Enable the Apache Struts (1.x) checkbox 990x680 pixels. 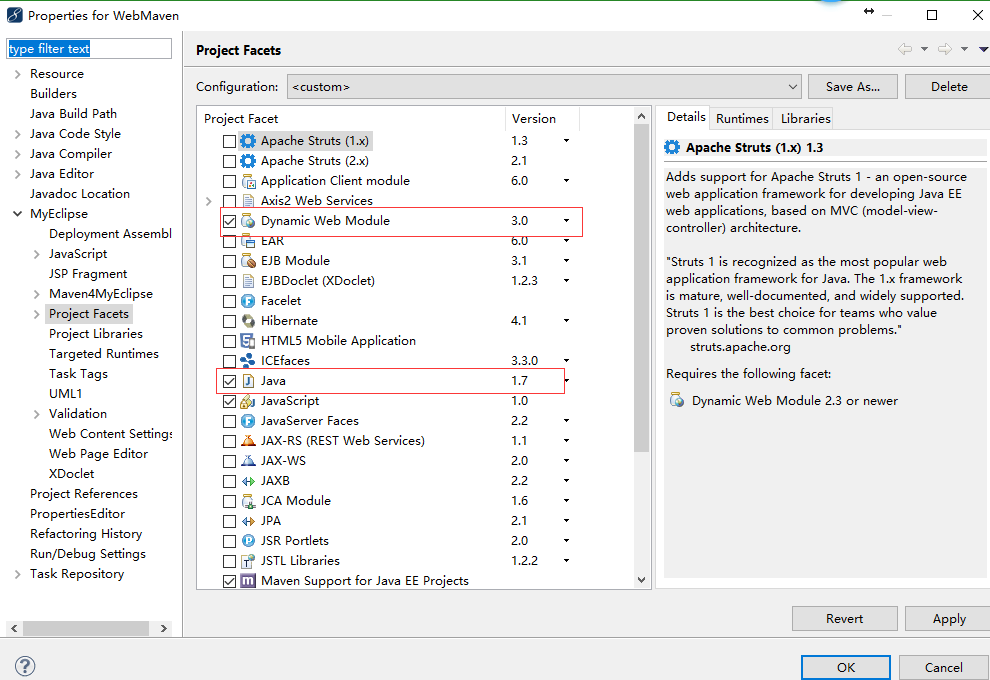229,141
